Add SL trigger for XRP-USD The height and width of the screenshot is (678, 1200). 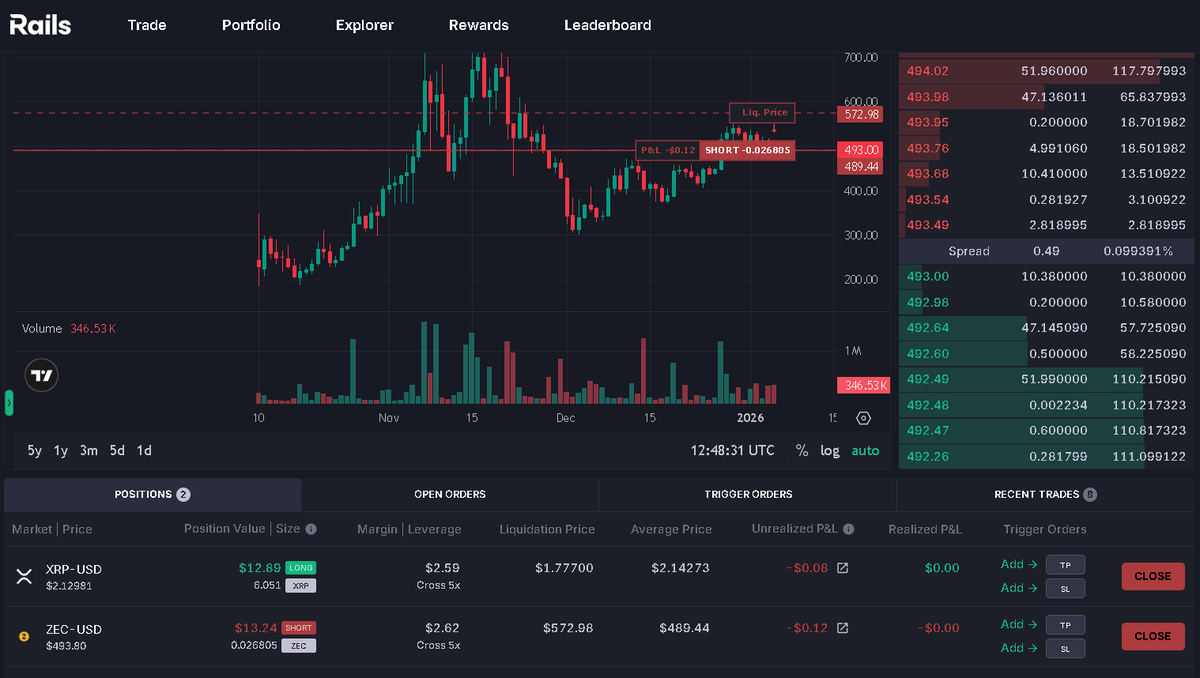(x=1065, y=589)
